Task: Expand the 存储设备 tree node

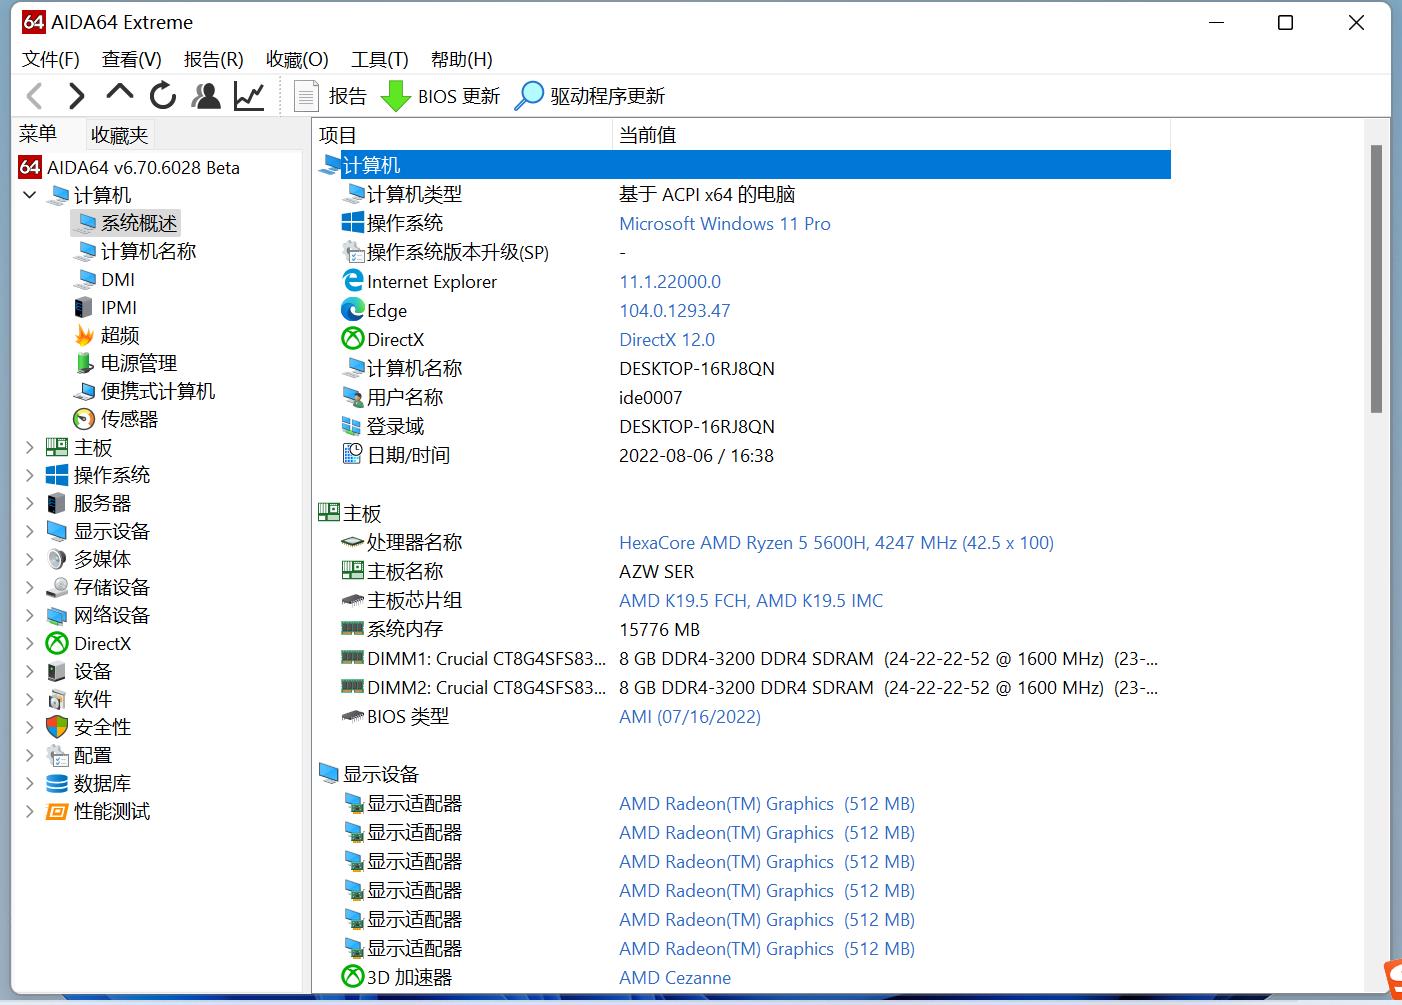Action: pyautogui.click(x=30, y=587)
